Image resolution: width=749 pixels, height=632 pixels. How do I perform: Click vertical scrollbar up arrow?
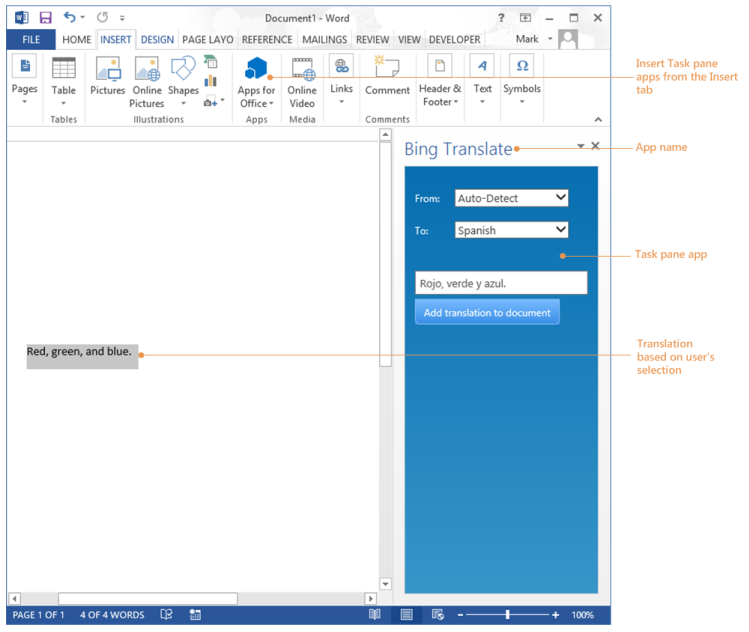click(x=385, y=135)
